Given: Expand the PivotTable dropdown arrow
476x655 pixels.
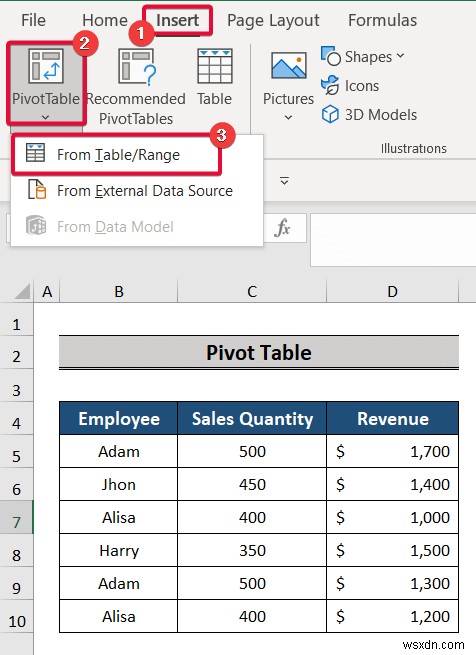Looking at the screenshot, I should coord(46,118).
